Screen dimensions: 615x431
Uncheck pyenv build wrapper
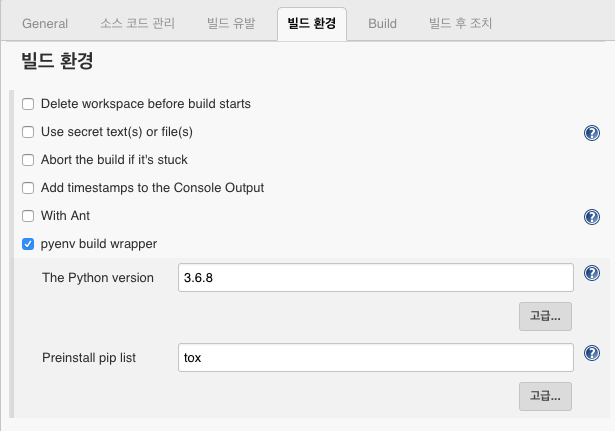[x=28, y=244]
